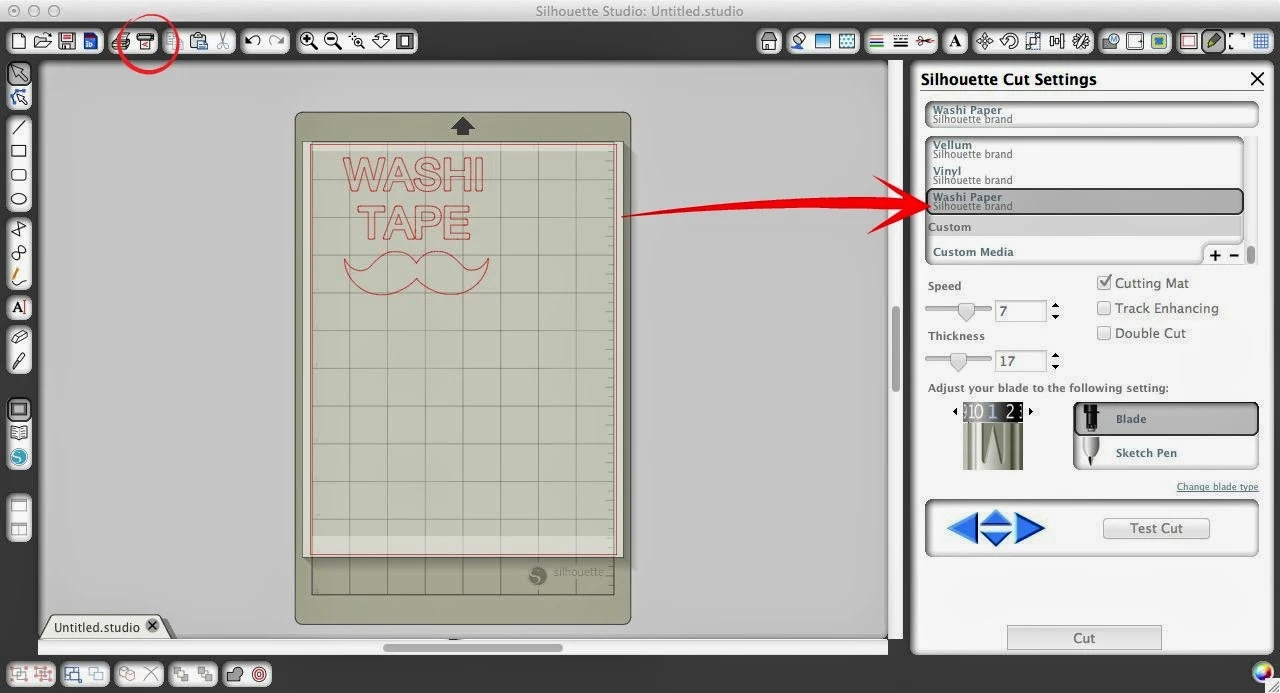
Task: Click the Speed value field
Action: click(x=1021, y=311)
